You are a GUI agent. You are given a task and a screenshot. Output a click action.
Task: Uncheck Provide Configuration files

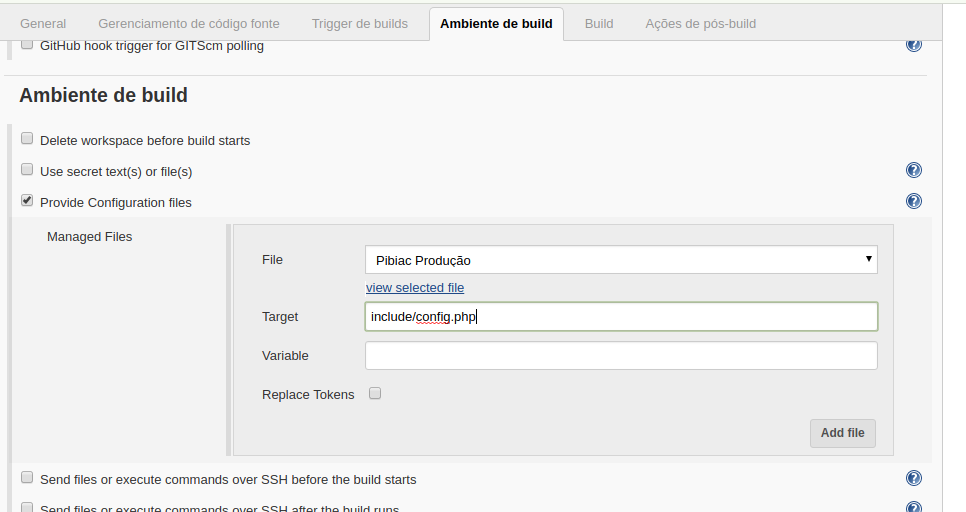pyautogui.click(x=27, y=200)
